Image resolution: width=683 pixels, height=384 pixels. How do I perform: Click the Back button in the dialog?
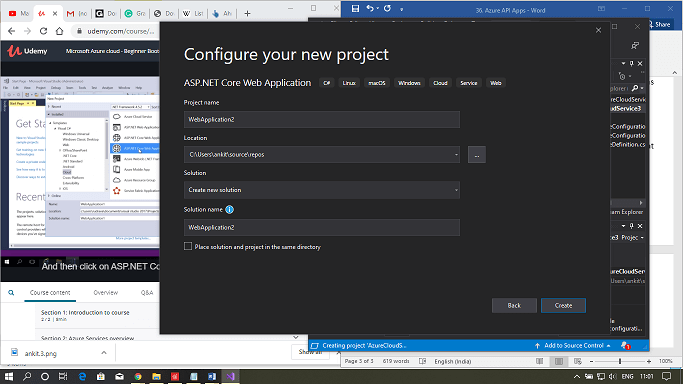514,306
